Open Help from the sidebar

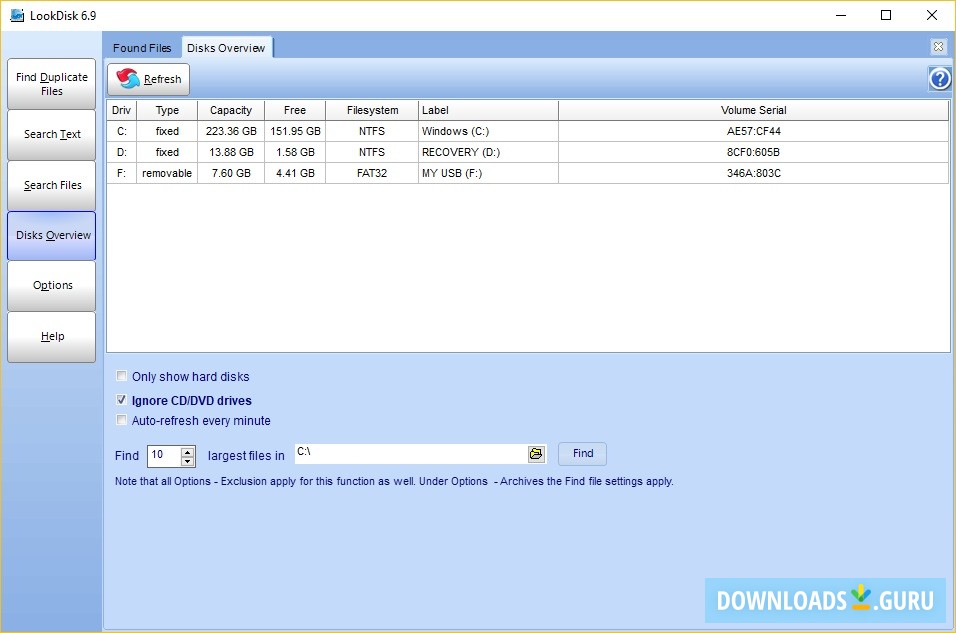51,336
